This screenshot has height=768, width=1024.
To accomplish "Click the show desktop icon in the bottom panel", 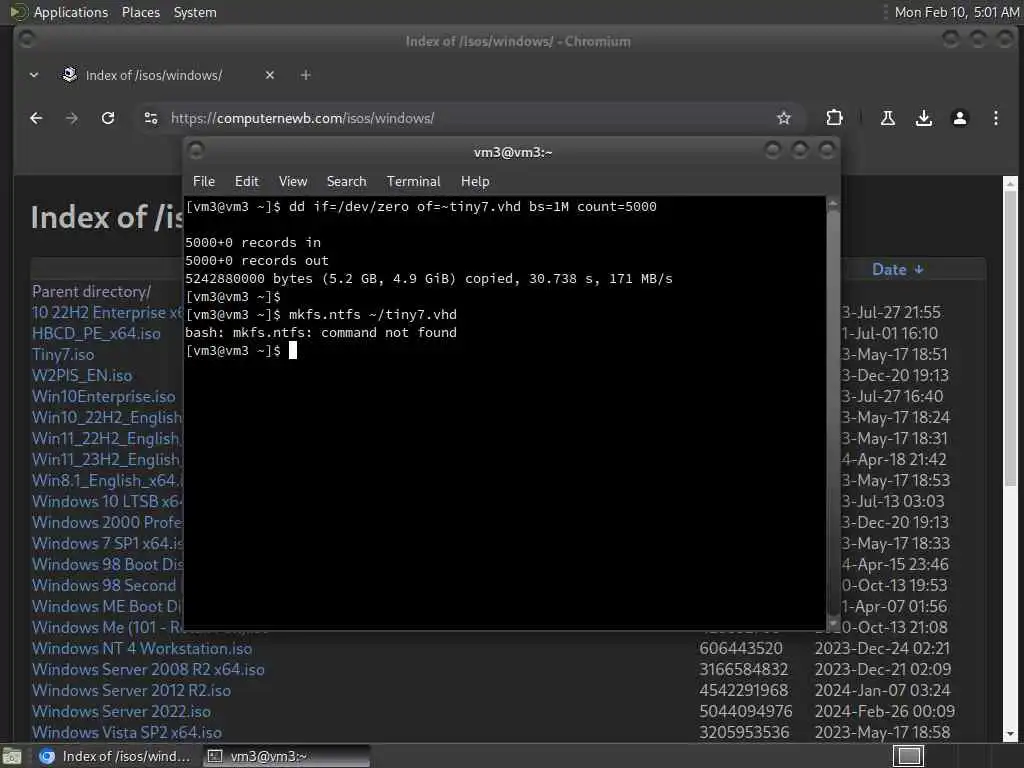I will [12, 756].
